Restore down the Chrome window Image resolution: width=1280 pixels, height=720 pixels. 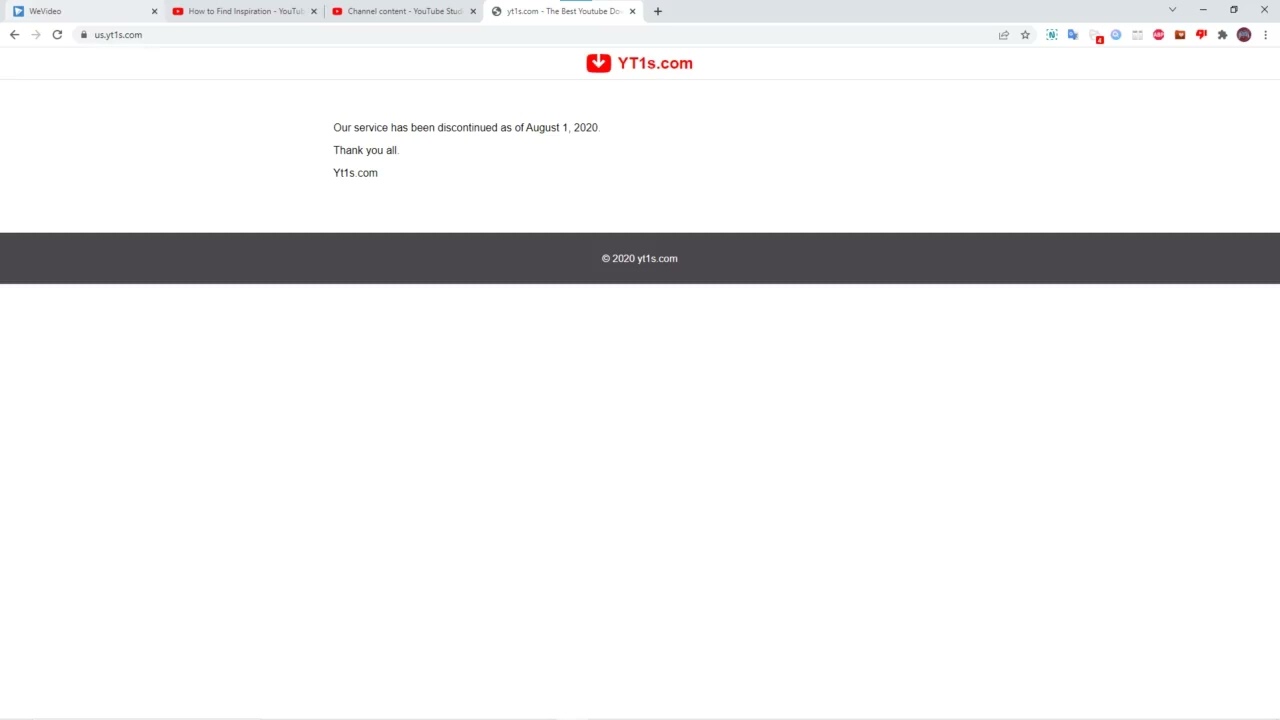pos(1234,10)
